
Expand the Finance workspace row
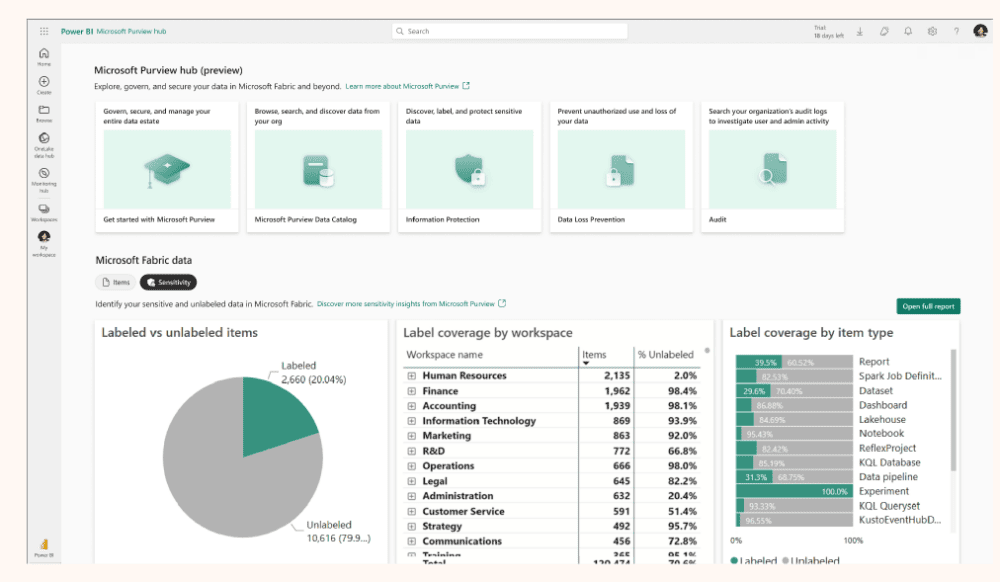[412, 391]
